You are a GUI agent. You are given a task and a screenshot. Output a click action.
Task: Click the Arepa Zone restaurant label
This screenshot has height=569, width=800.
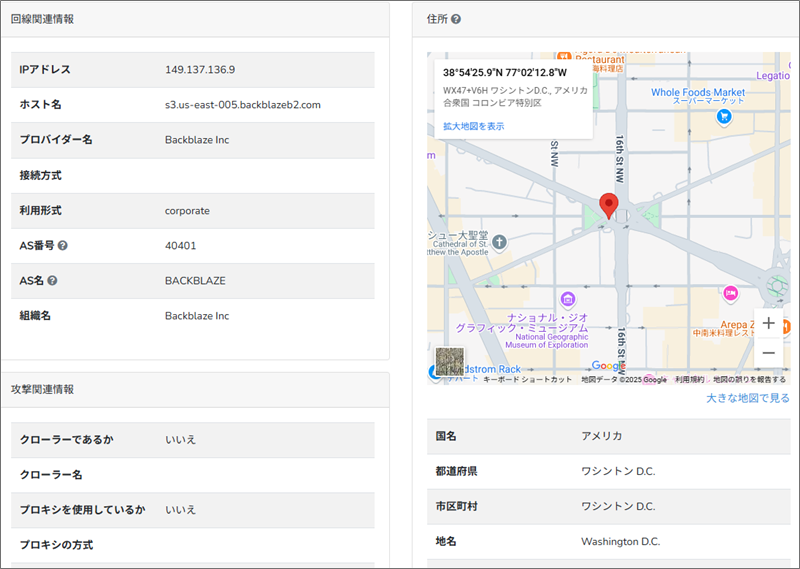(x=737, y=325)
